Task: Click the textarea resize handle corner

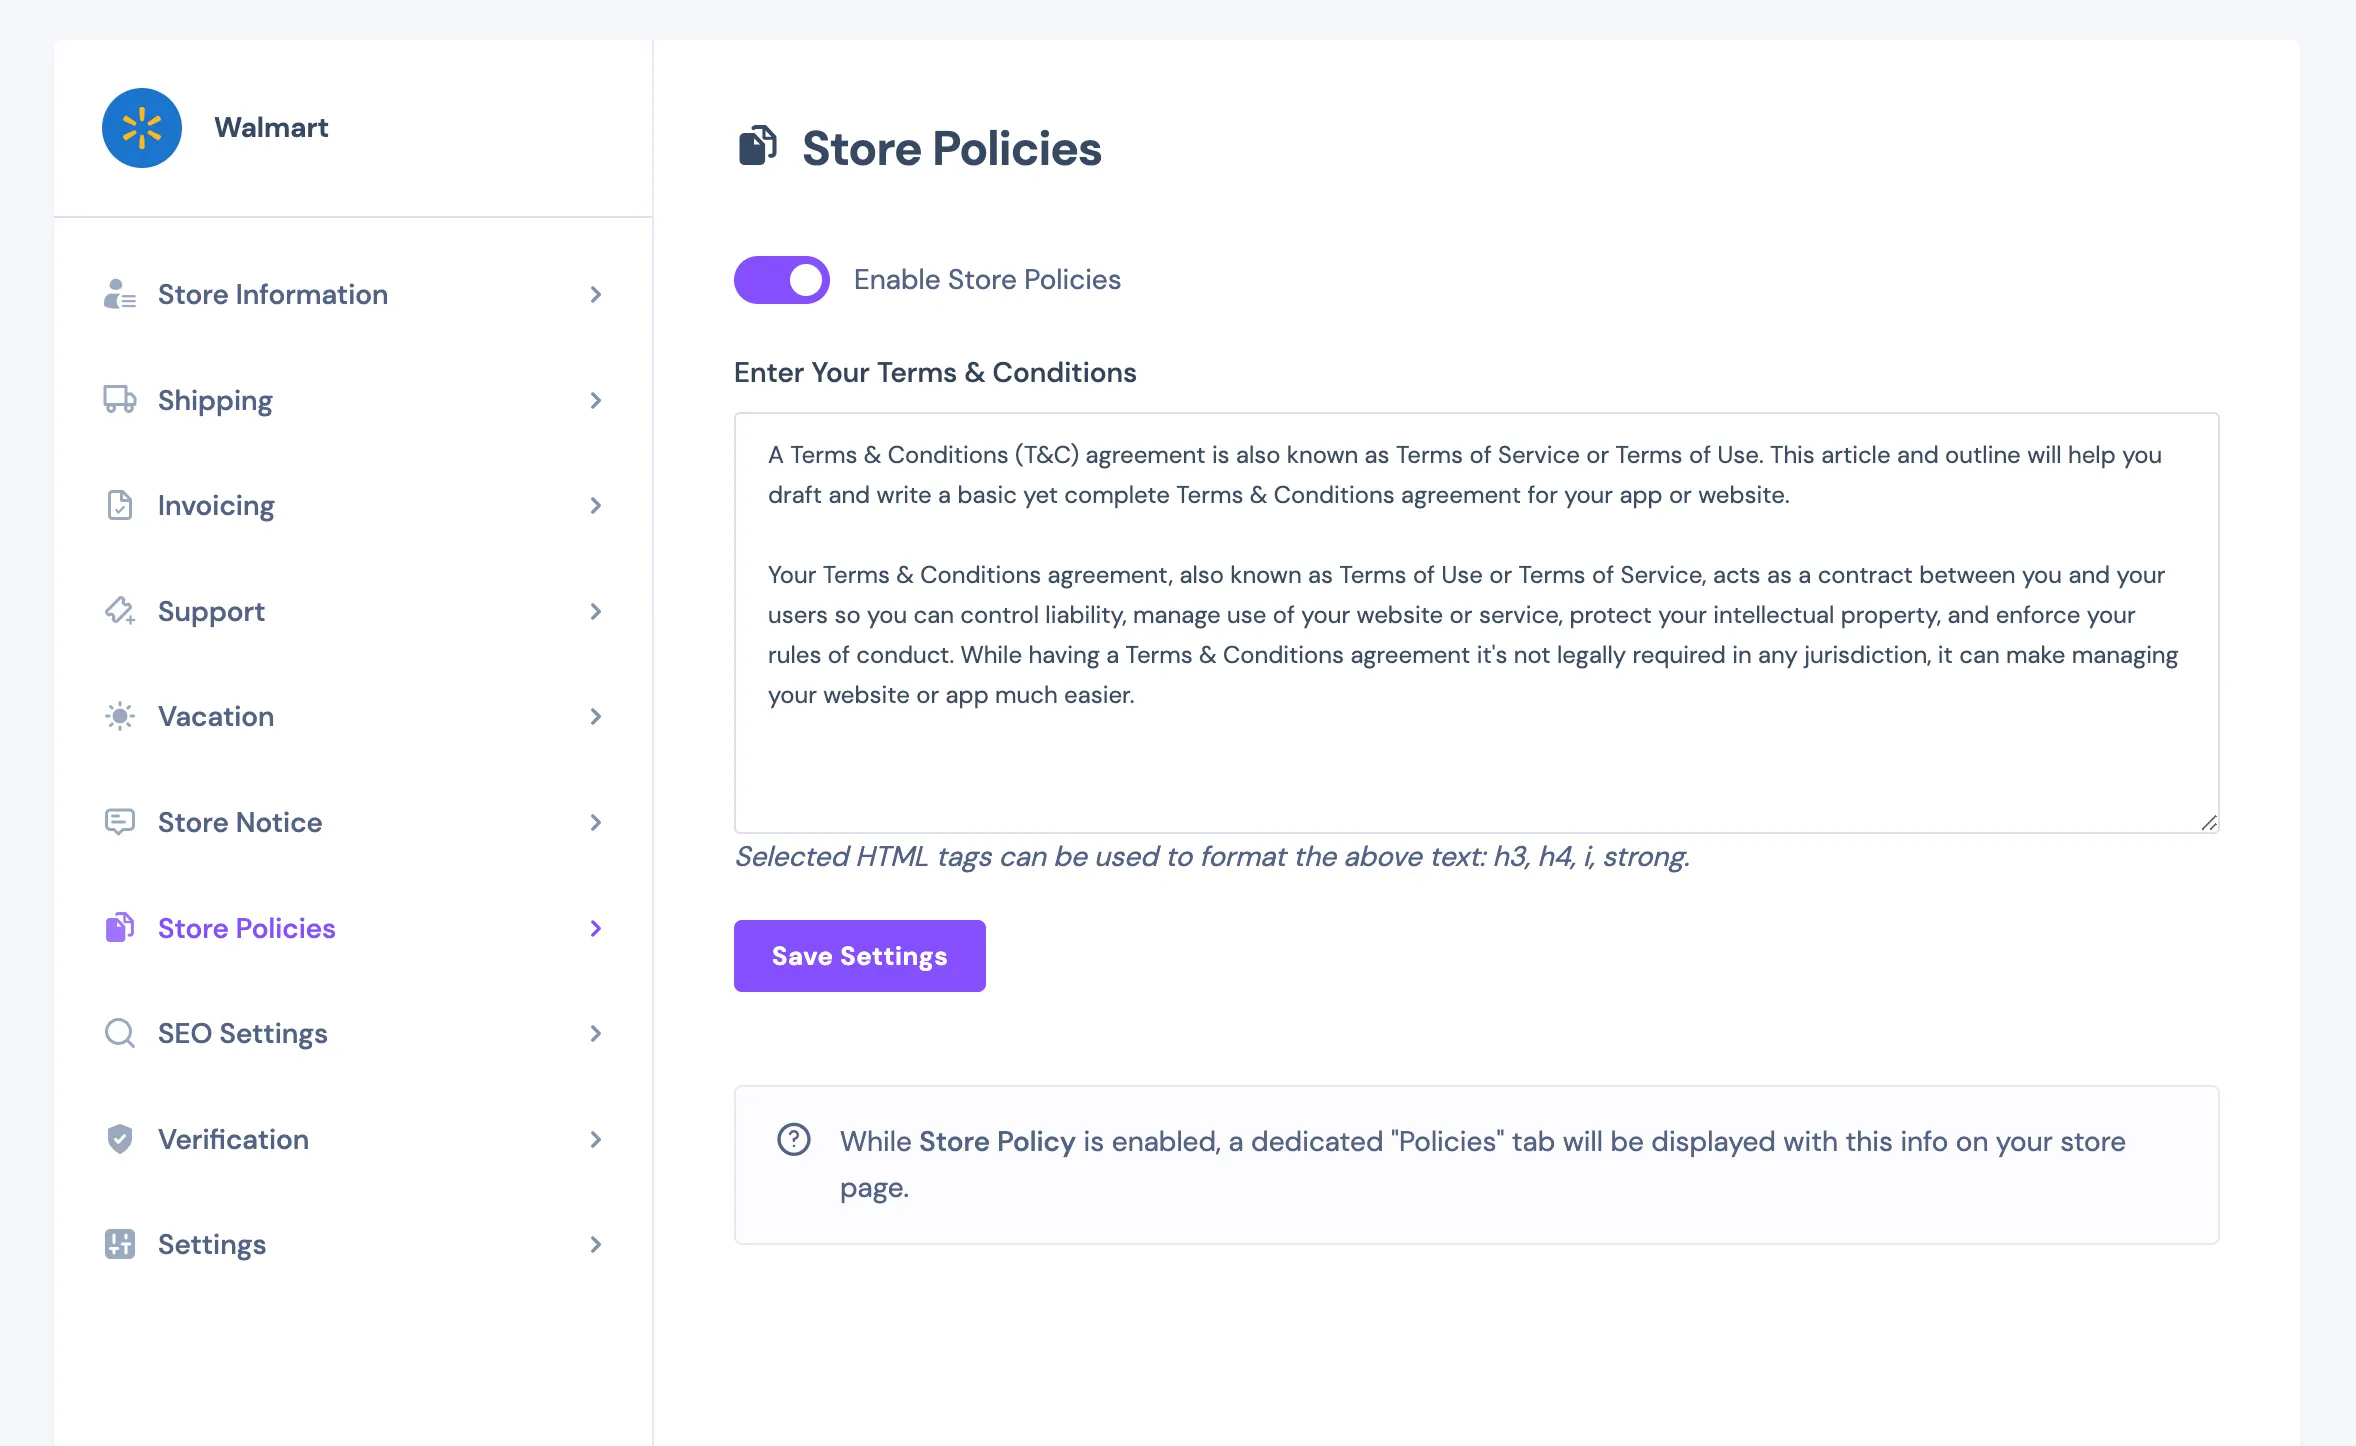Action: [x=2208, y=822]
